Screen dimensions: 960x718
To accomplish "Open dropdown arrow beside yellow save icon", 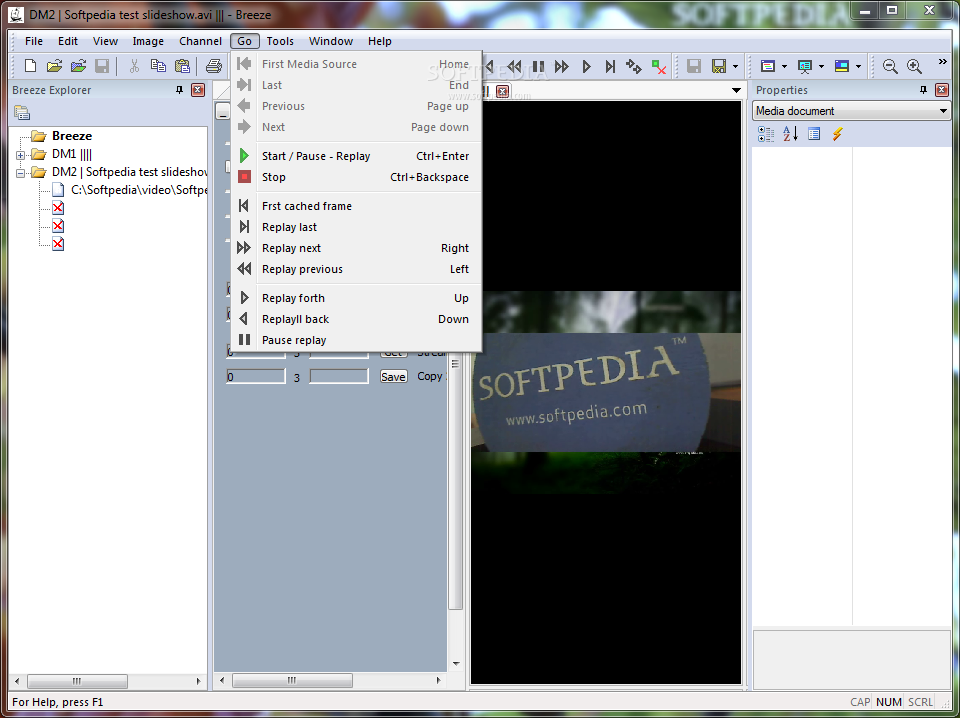I will point(735,66).
